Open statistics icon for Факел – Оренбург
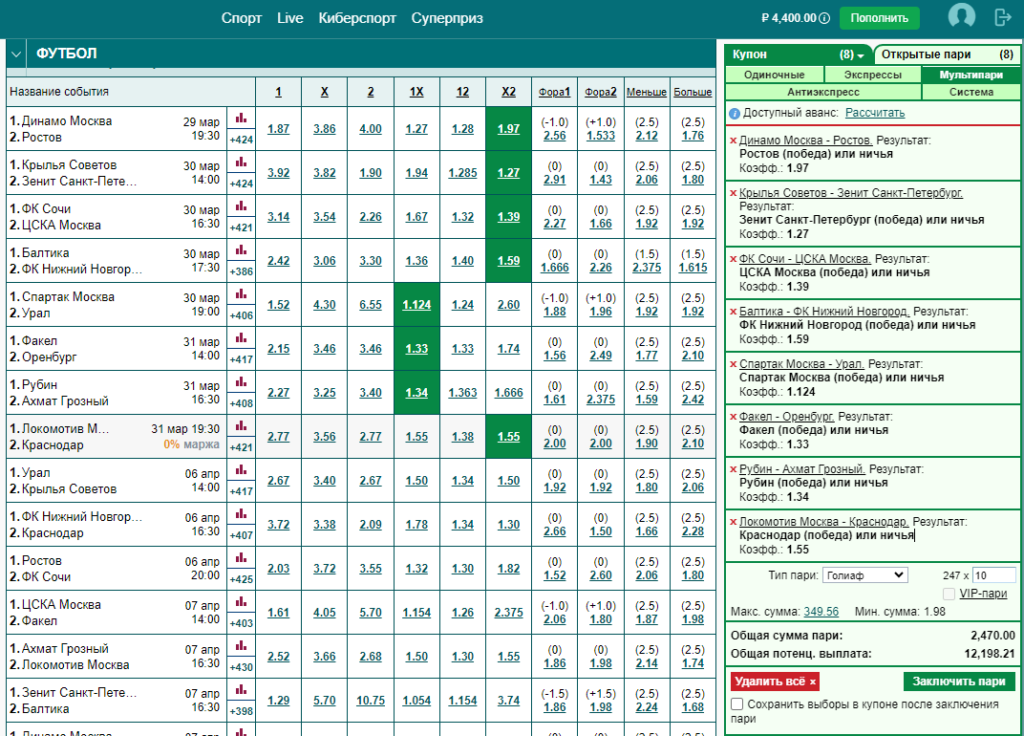 (241, 338)
